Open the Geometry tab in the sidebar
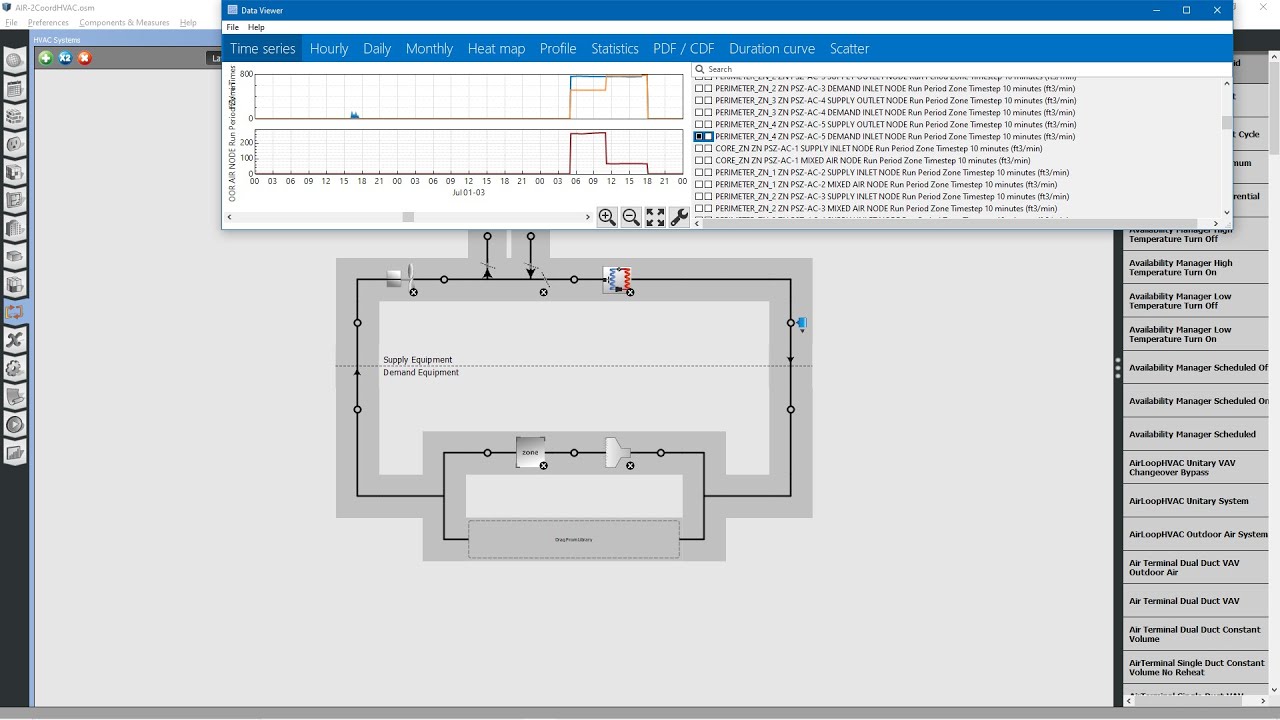The height and width of the screenshot is (720, 1280). 14,201
